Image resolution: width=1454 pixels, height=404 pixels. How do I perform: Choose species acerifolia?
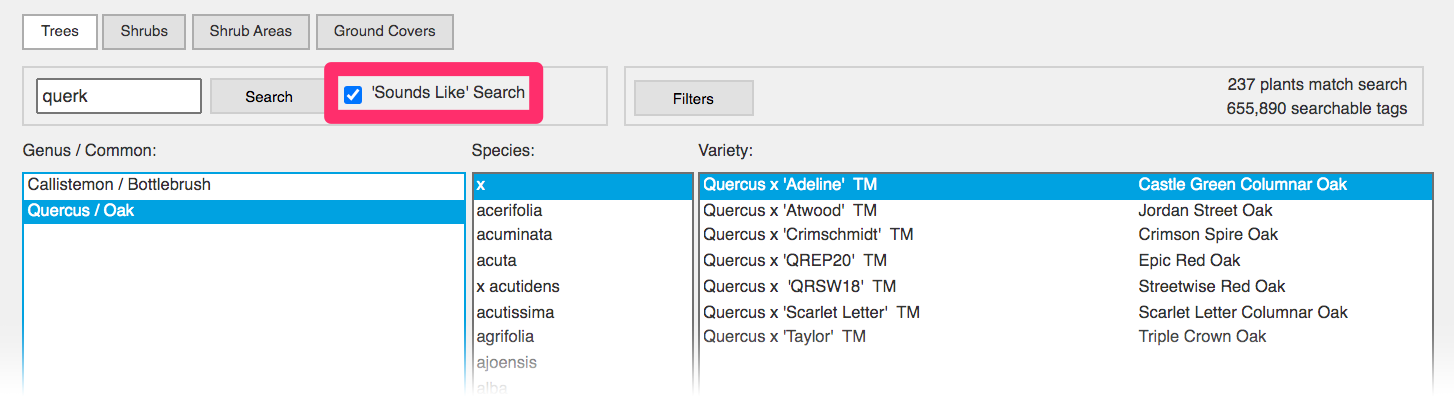coord(509,211)
